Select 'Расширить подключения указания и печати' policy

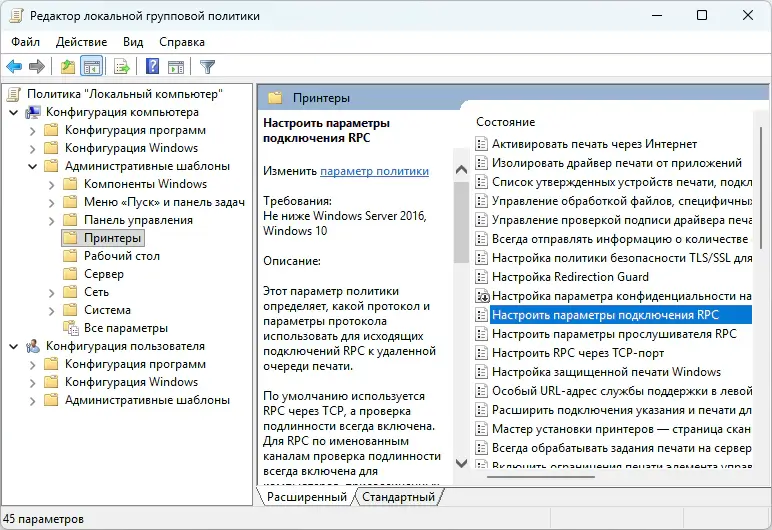click(x=621, y=410)
